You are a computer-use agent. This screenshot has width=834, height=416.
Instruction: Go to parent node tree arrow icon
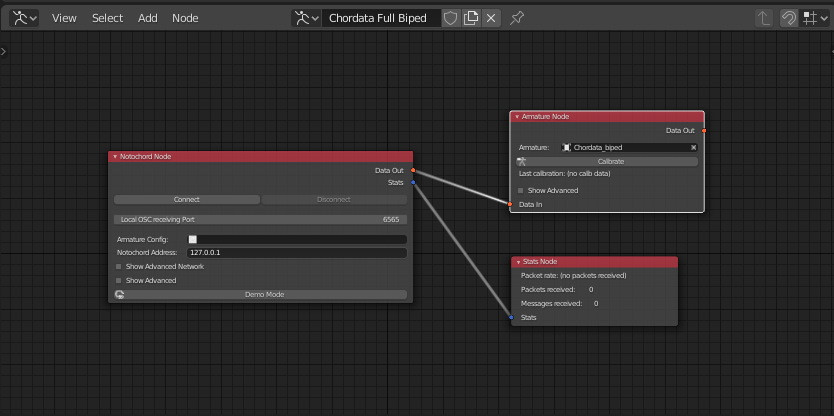pos(764,18)
